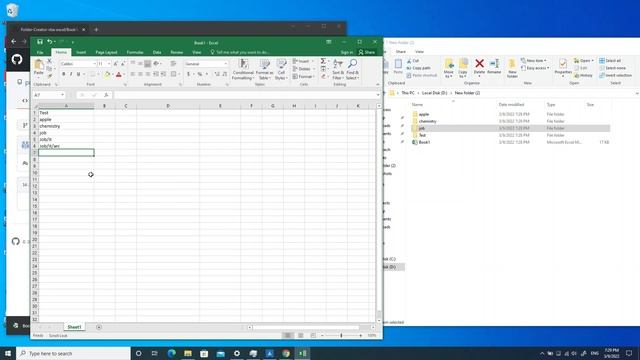Screen dimensions: 640x360
Task: Switch to Page Layout view in status bar
Action: coord(300,336)
